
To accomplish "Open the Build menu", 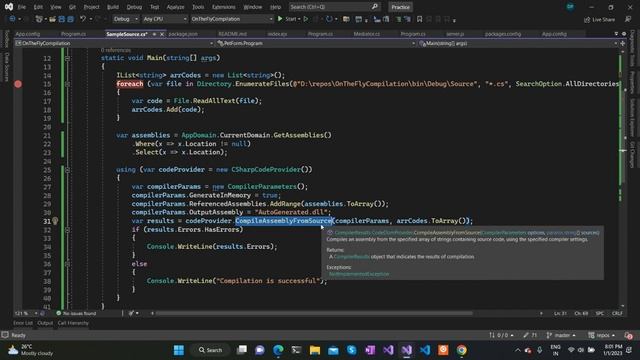I will click(x=113, y=7).
